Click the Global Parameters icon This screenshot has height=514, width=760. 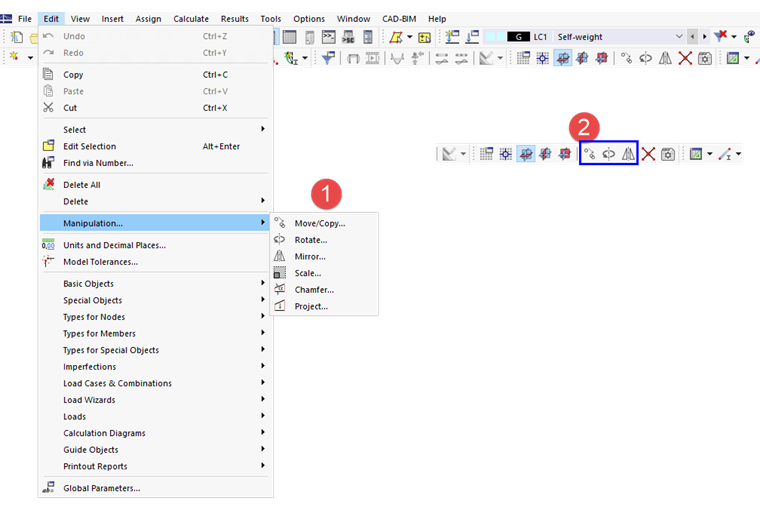pos(48,487)
